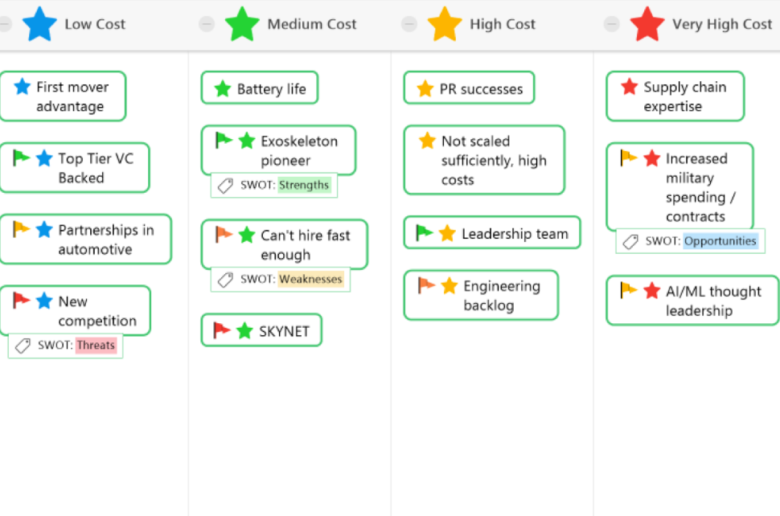Collapse the High Cost column
Viewport: 780px width, 516px height.
409,24
